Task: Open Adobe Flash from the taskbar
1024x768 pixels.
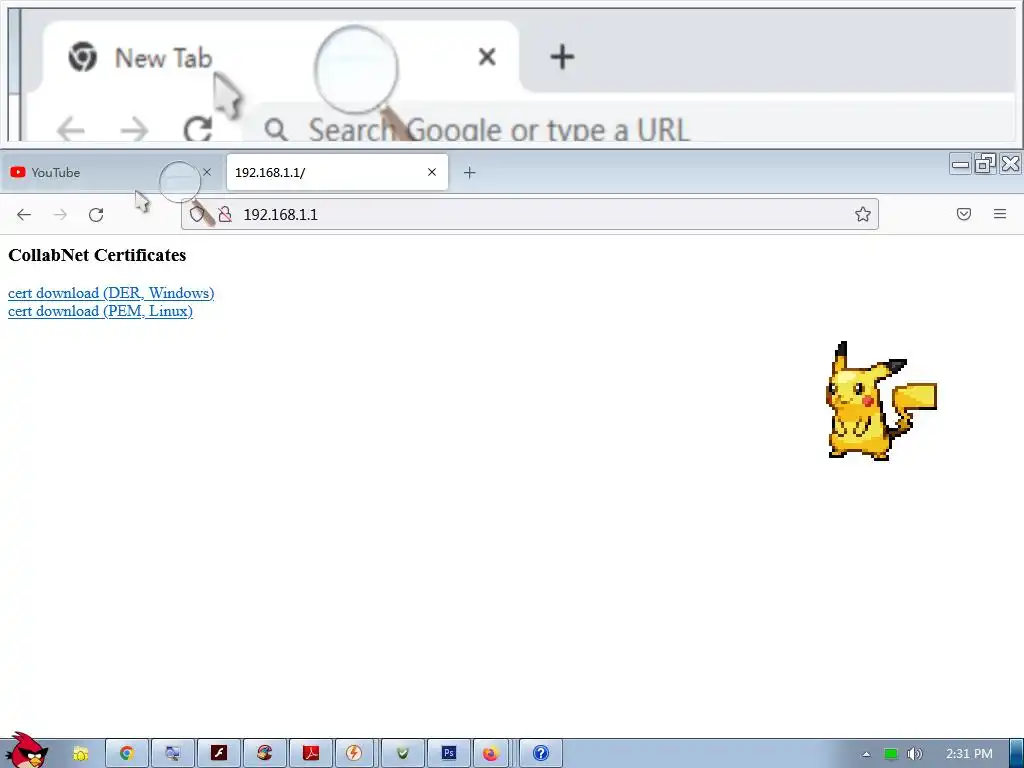Action: click(x=219, y=754)
